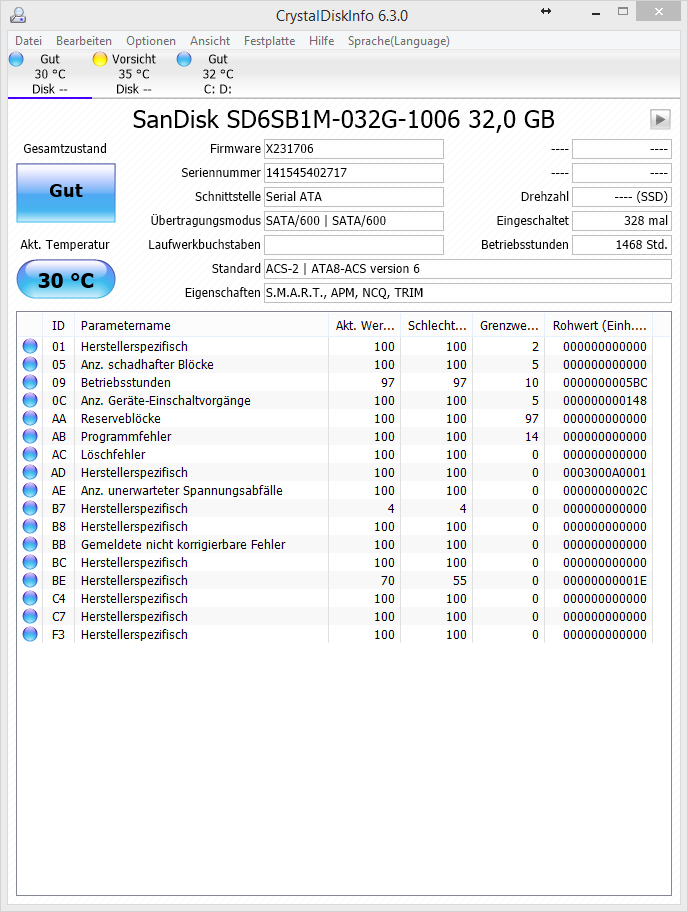Click the blue status orb for the 30 °C disk
The width and height of the screenshot is (688, 912).
pos(16,59)
